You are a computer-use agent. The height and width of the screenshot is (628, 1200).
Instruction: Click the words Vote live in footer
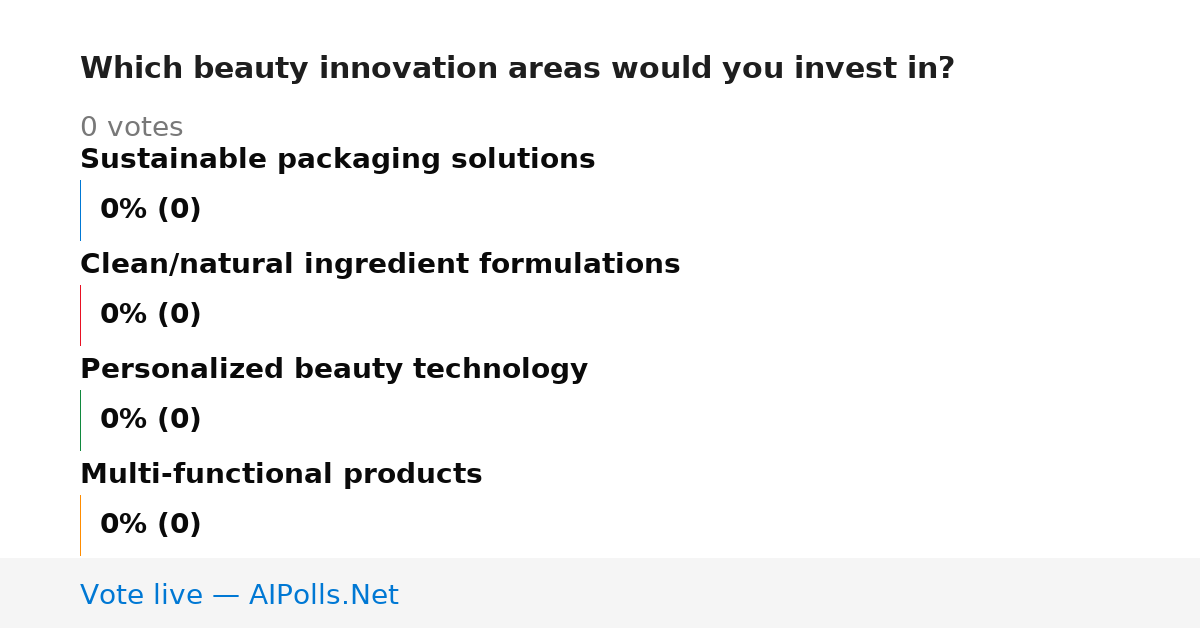141,595
